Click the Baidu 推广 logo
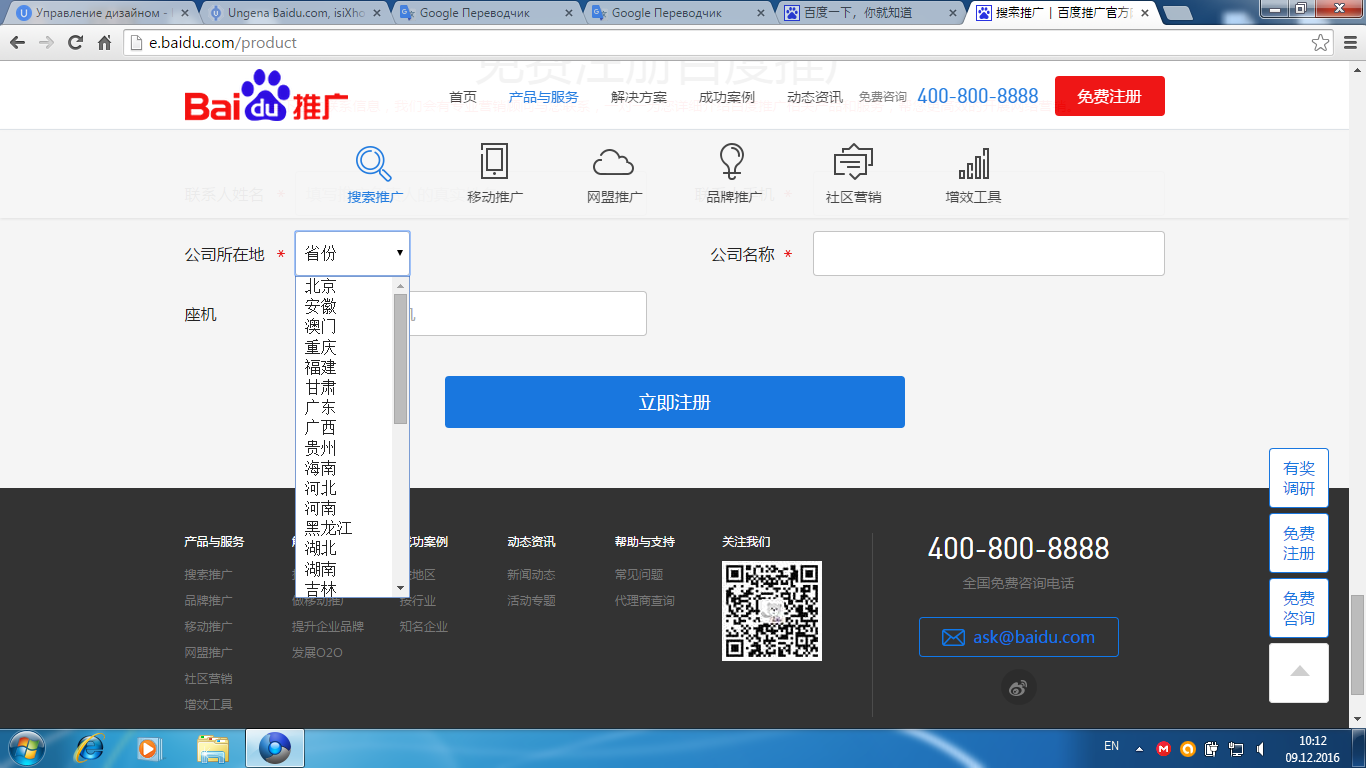The height and width of the screenshot is (768, 1366). [x=266, y=97]
